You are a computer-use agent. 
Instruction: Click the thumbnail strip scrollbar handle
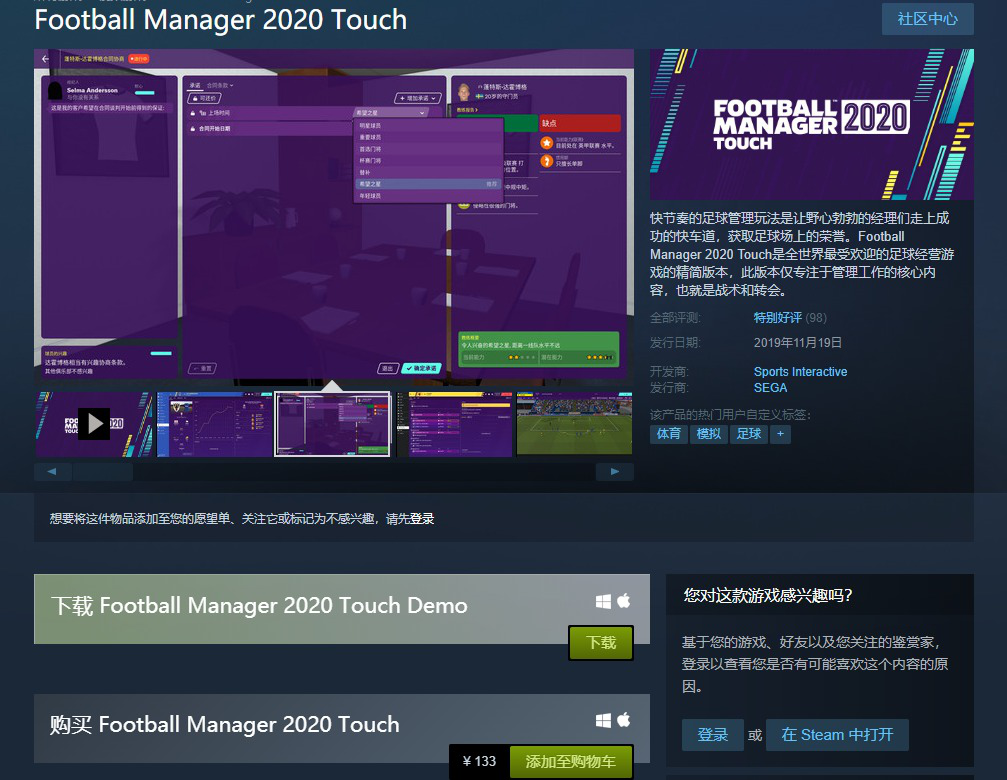click(103, 472)
